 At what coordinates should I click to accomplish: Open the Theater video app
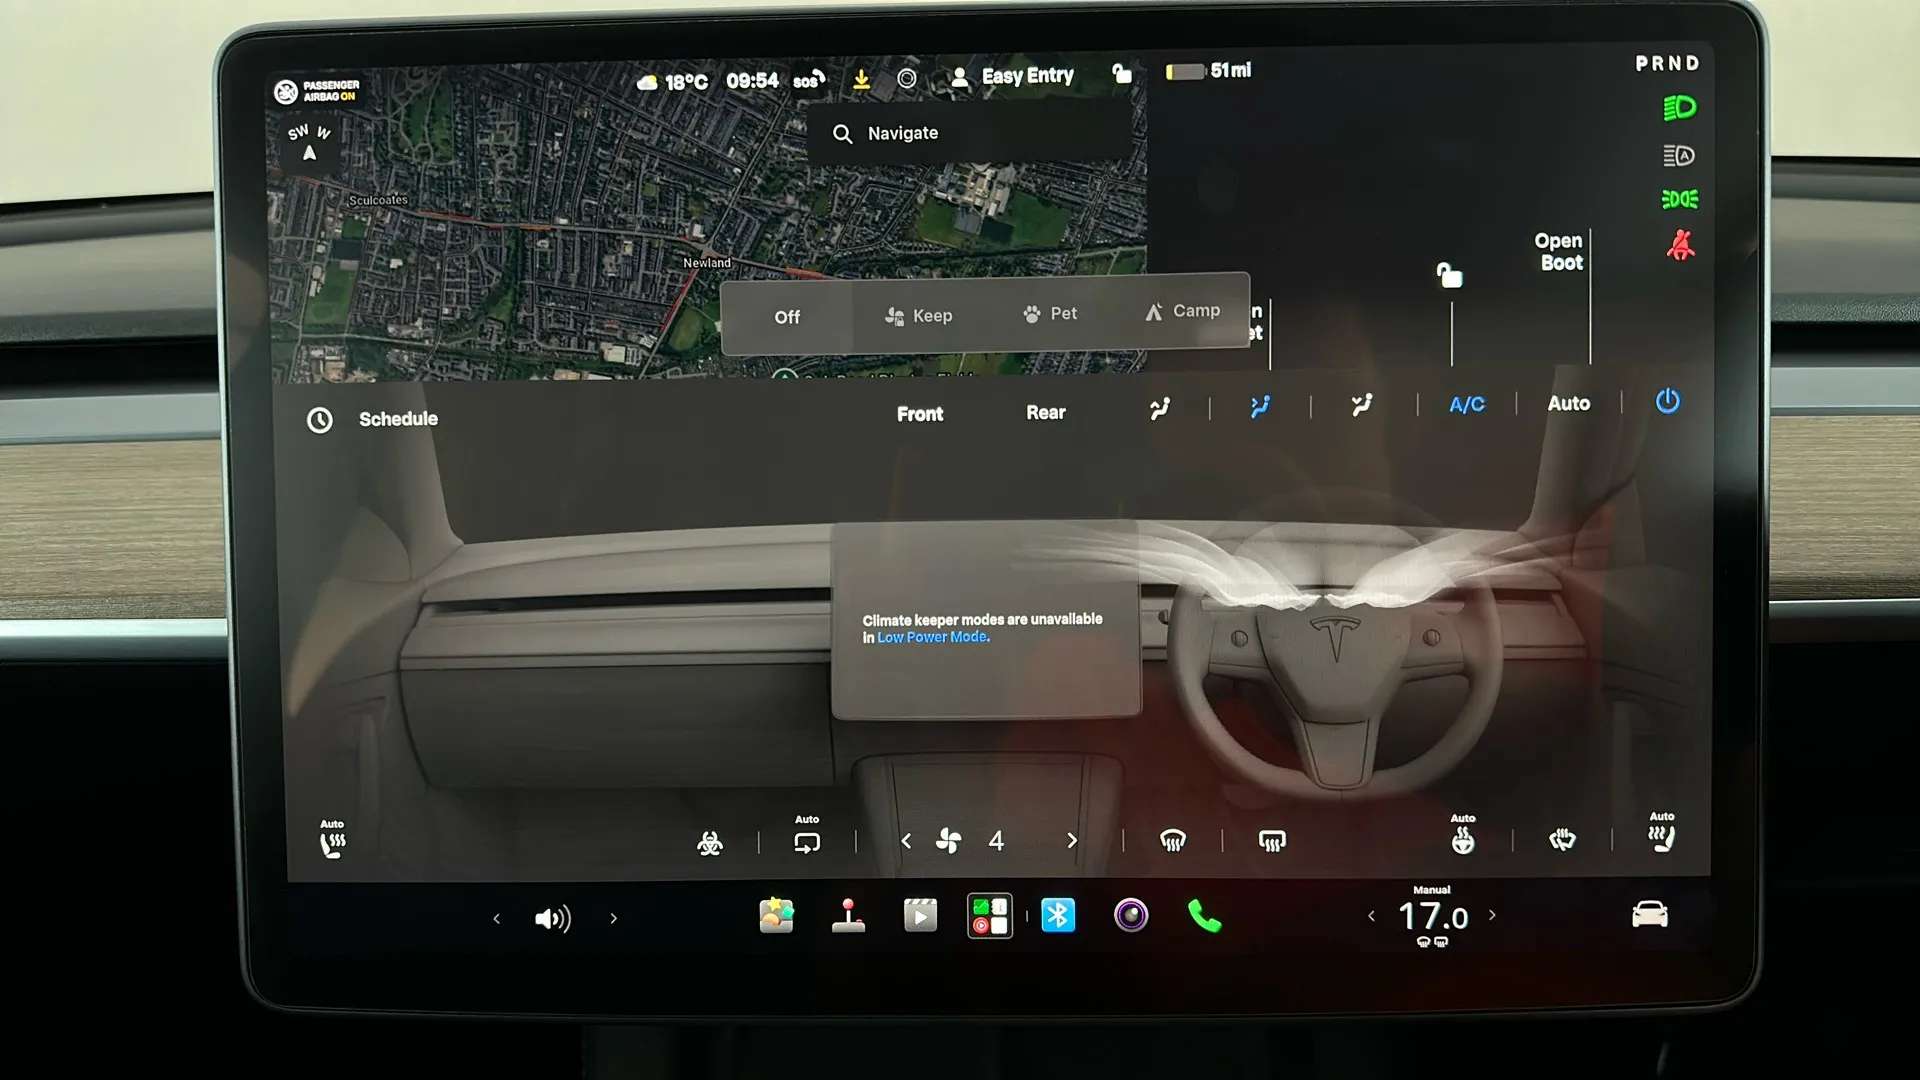pyautogui.click(x=920, y=915)
